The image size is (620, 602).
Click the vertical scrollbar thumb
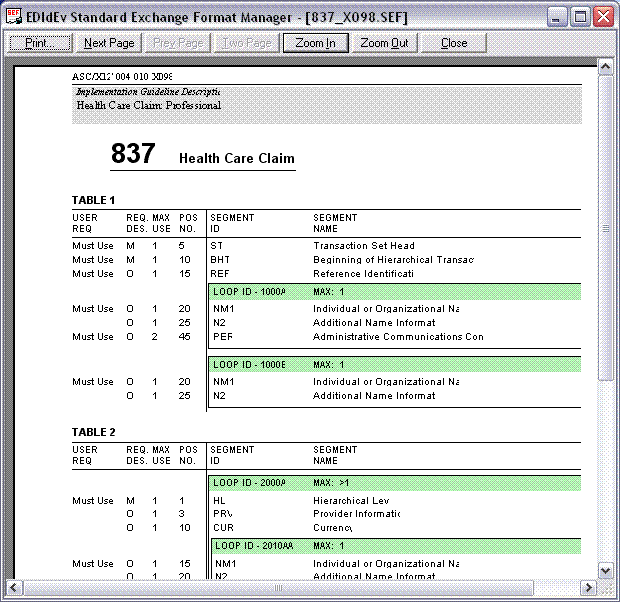point(605,228)
